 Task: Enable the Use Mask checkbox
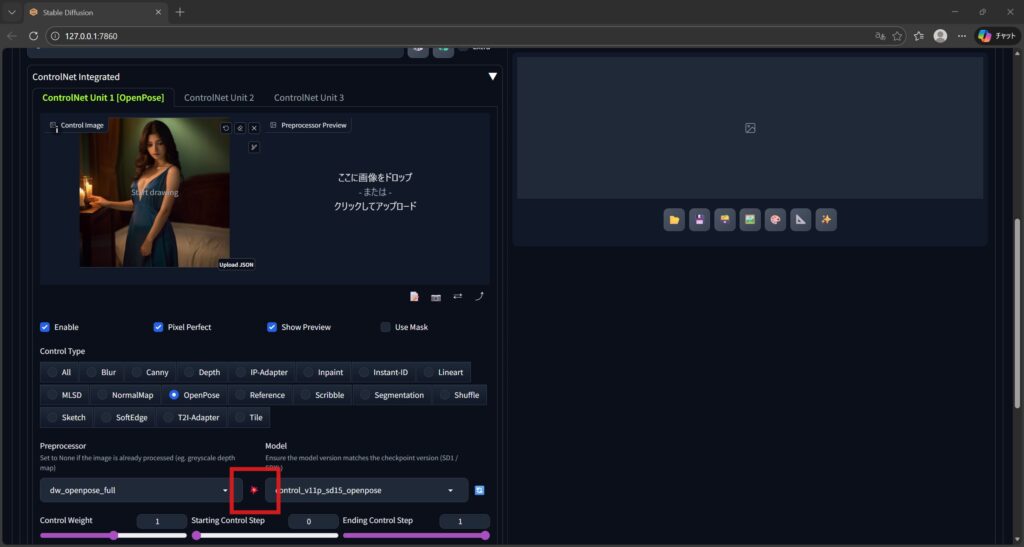pyautogui.click(x=386, y=327)
